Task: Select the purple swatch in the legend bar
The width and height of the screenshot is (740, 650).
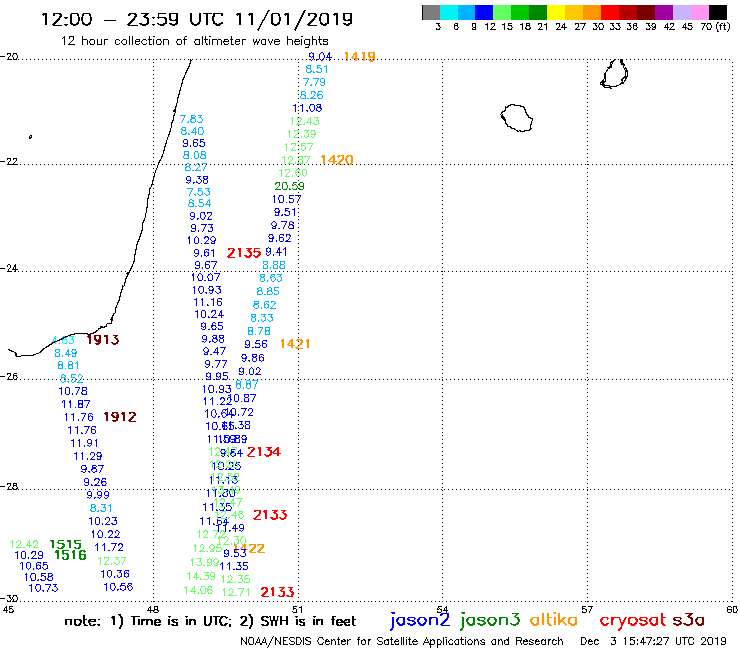Action: [x=664, y=12]
